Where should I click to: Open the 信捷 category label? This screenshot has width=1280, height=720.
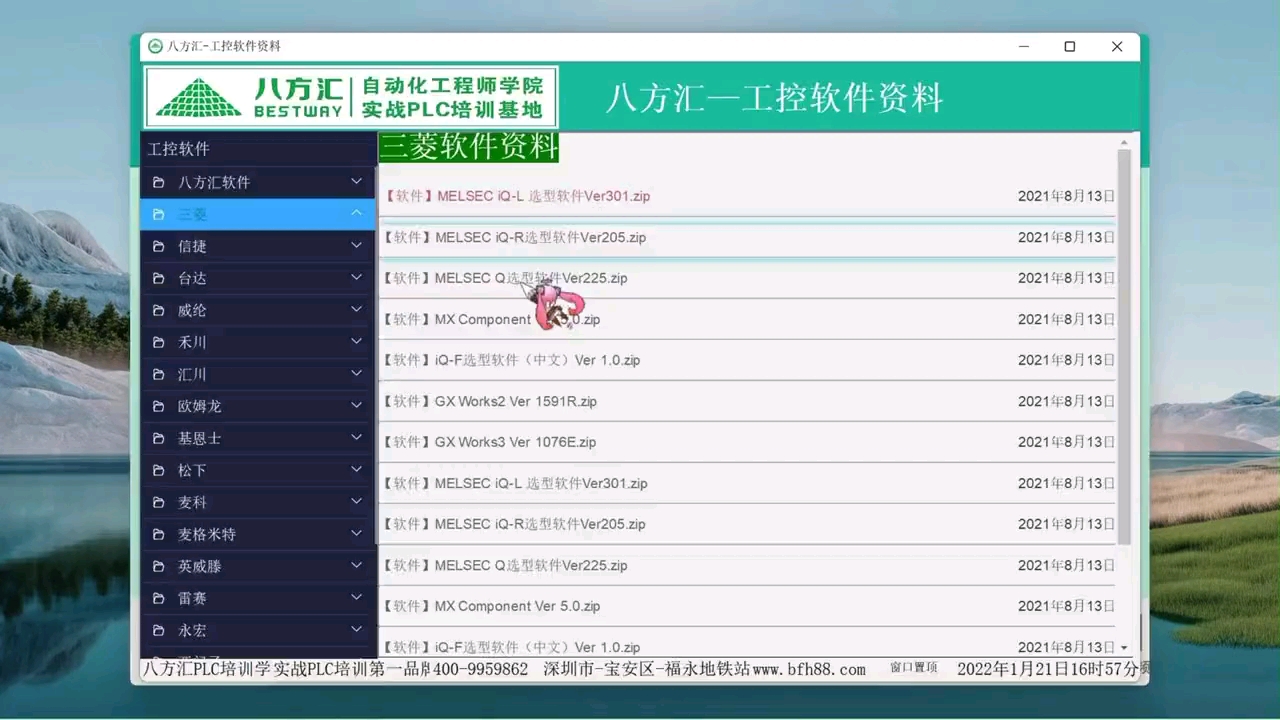192,246
